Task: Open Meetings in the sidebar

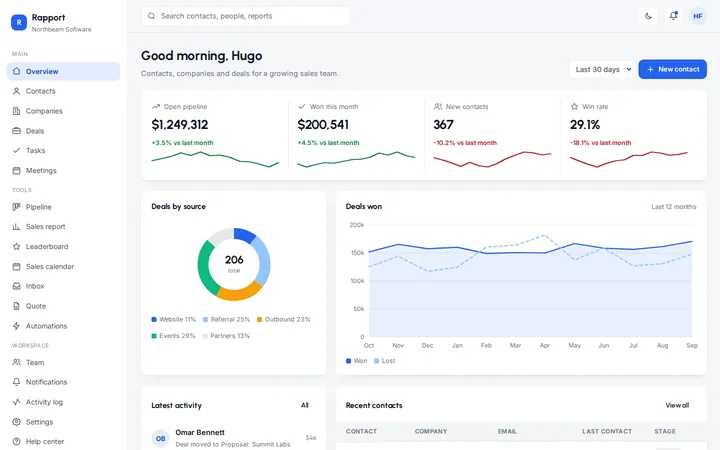Action: click(x=63, y=170)
